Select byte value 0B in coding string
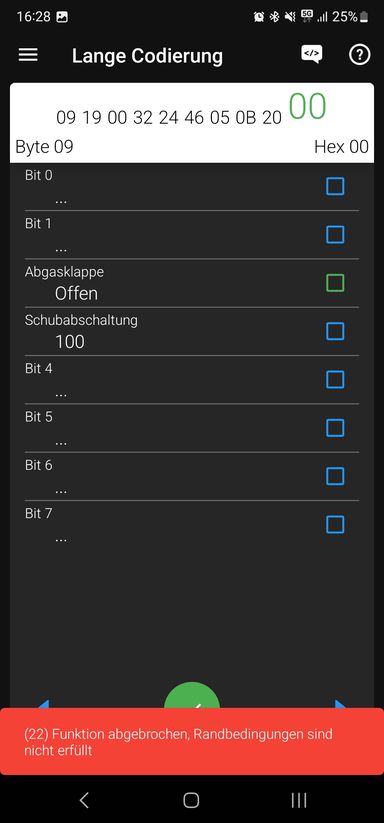Image resolution: width=384 pixels, height=823 pixels. (246, 118)
